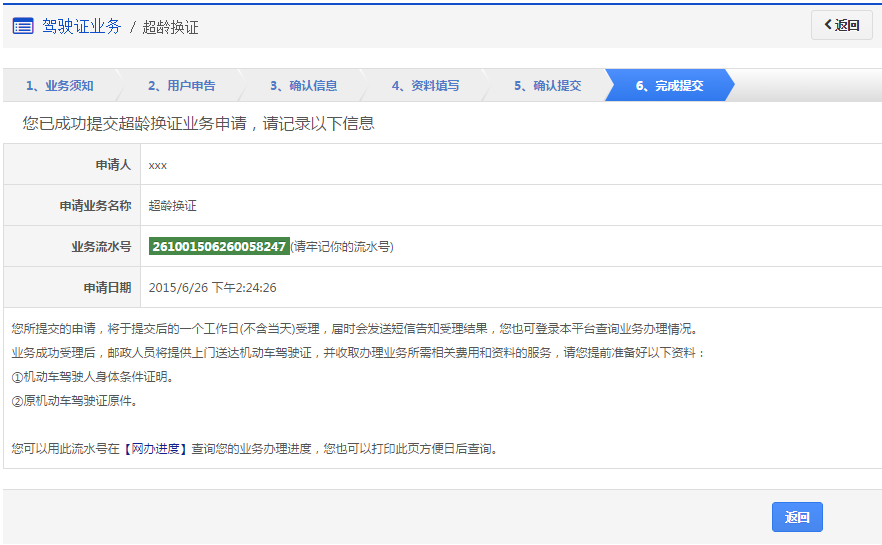Screen dimensions: 882x545
Task: Click the application date 2015/6/26 value
Action: [212, 287]
